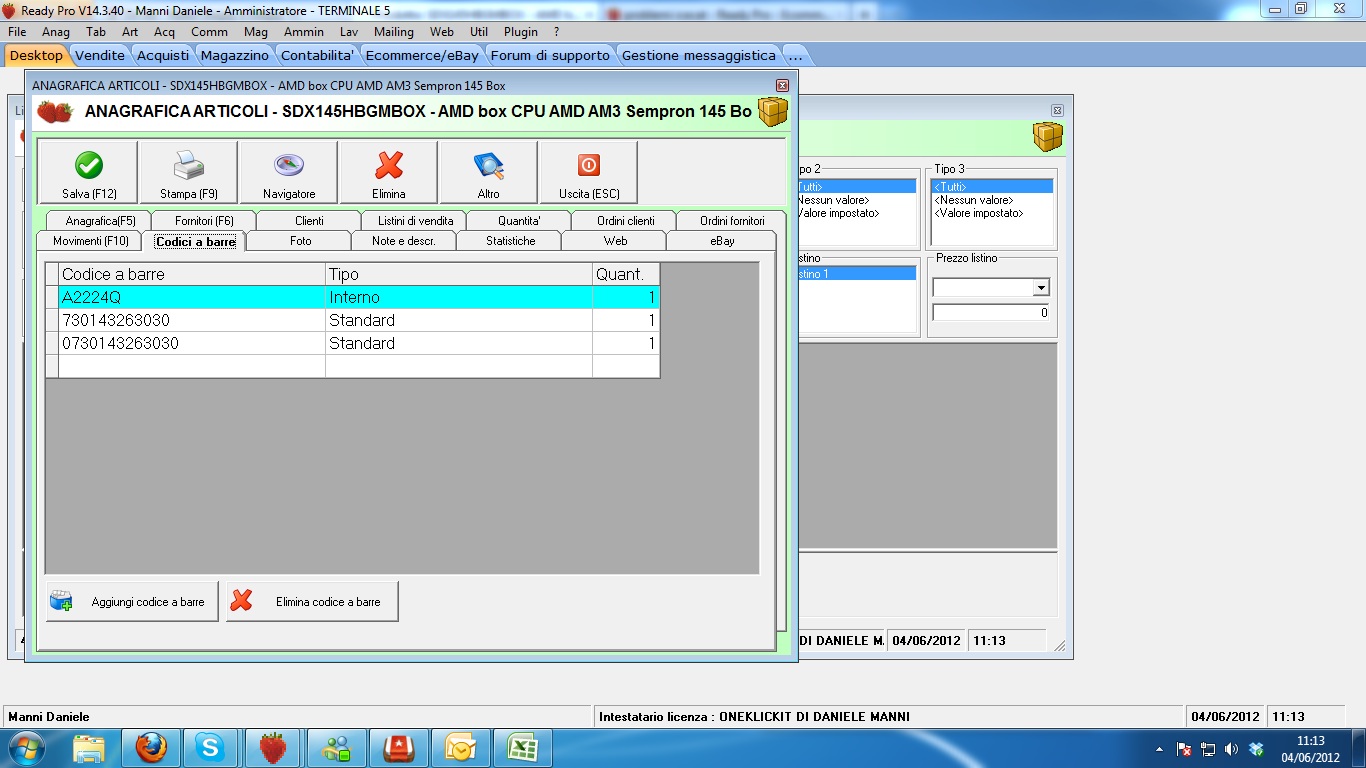Screen dimensions: 1366x768
Task: Open the Anag menu
Action: [x=56, y=32]
